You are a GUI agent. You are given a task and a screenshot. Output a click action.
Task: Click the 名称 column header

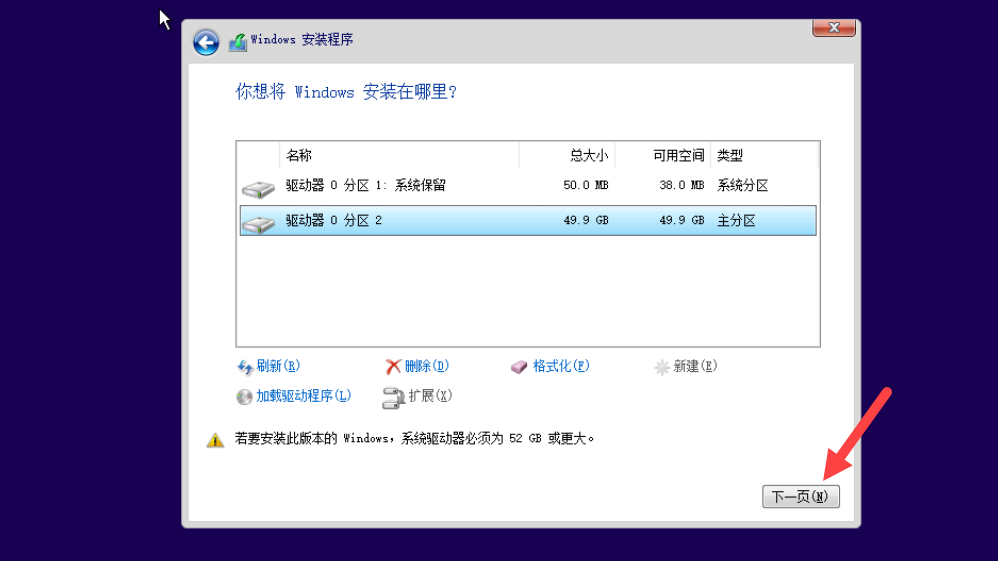point(399,155)
